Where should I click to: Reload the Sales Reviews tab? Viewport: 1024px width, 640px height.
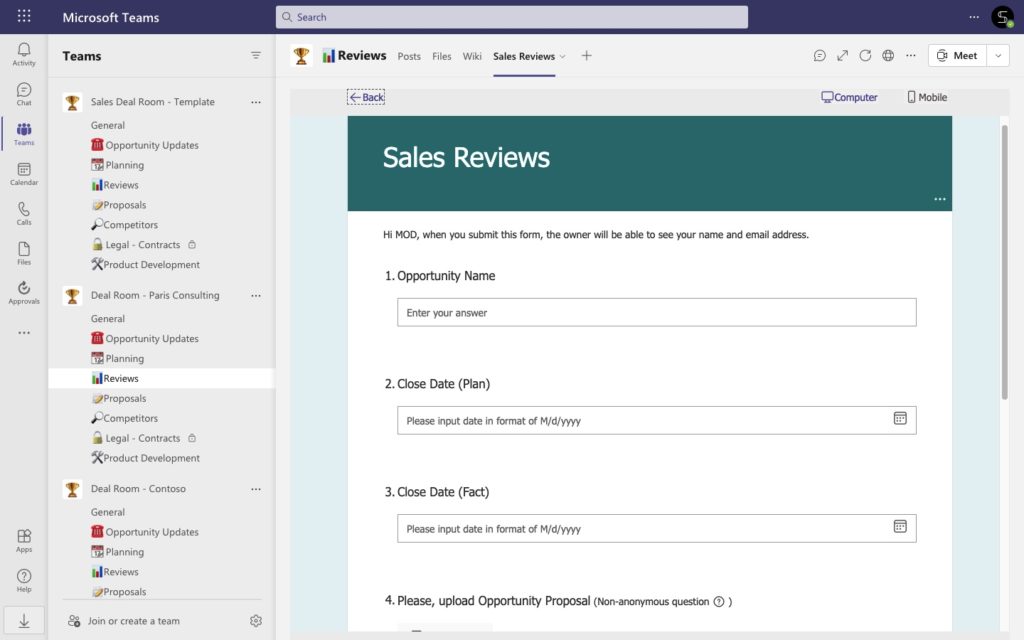click(x=865, y=56)
